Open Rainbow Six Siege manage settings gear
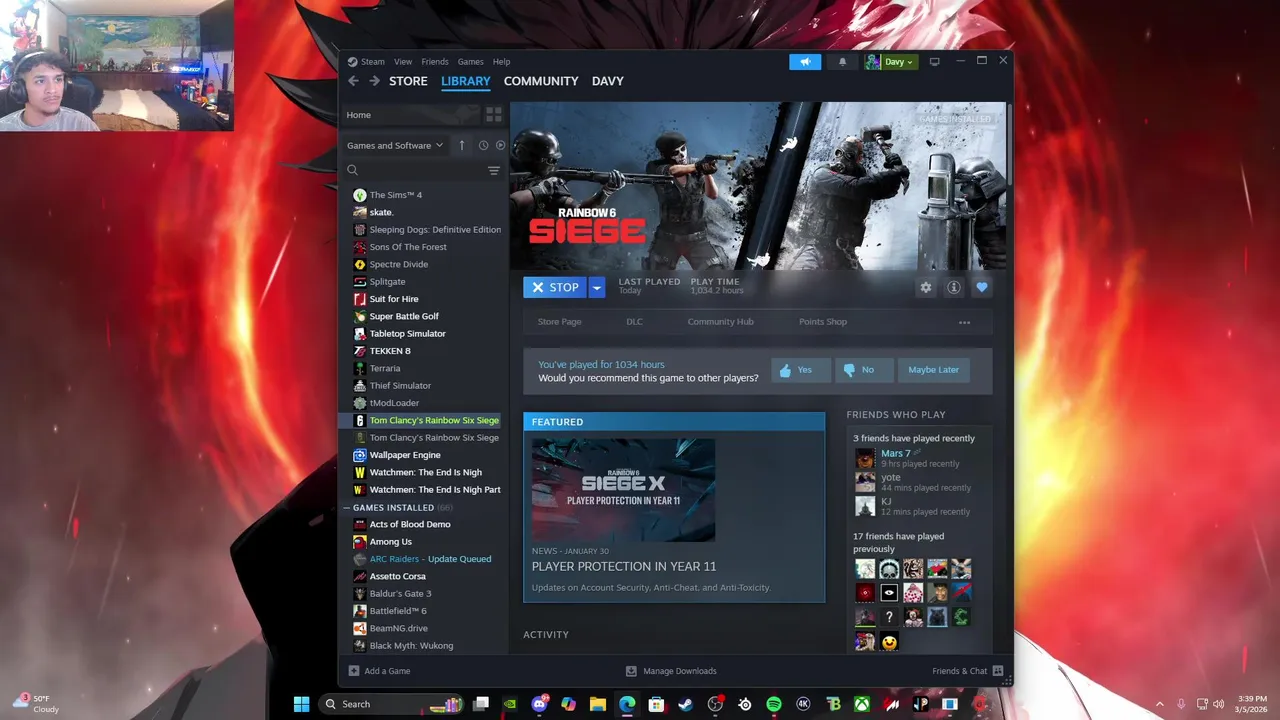This screenshot has height=720, width=1280. 926,287
